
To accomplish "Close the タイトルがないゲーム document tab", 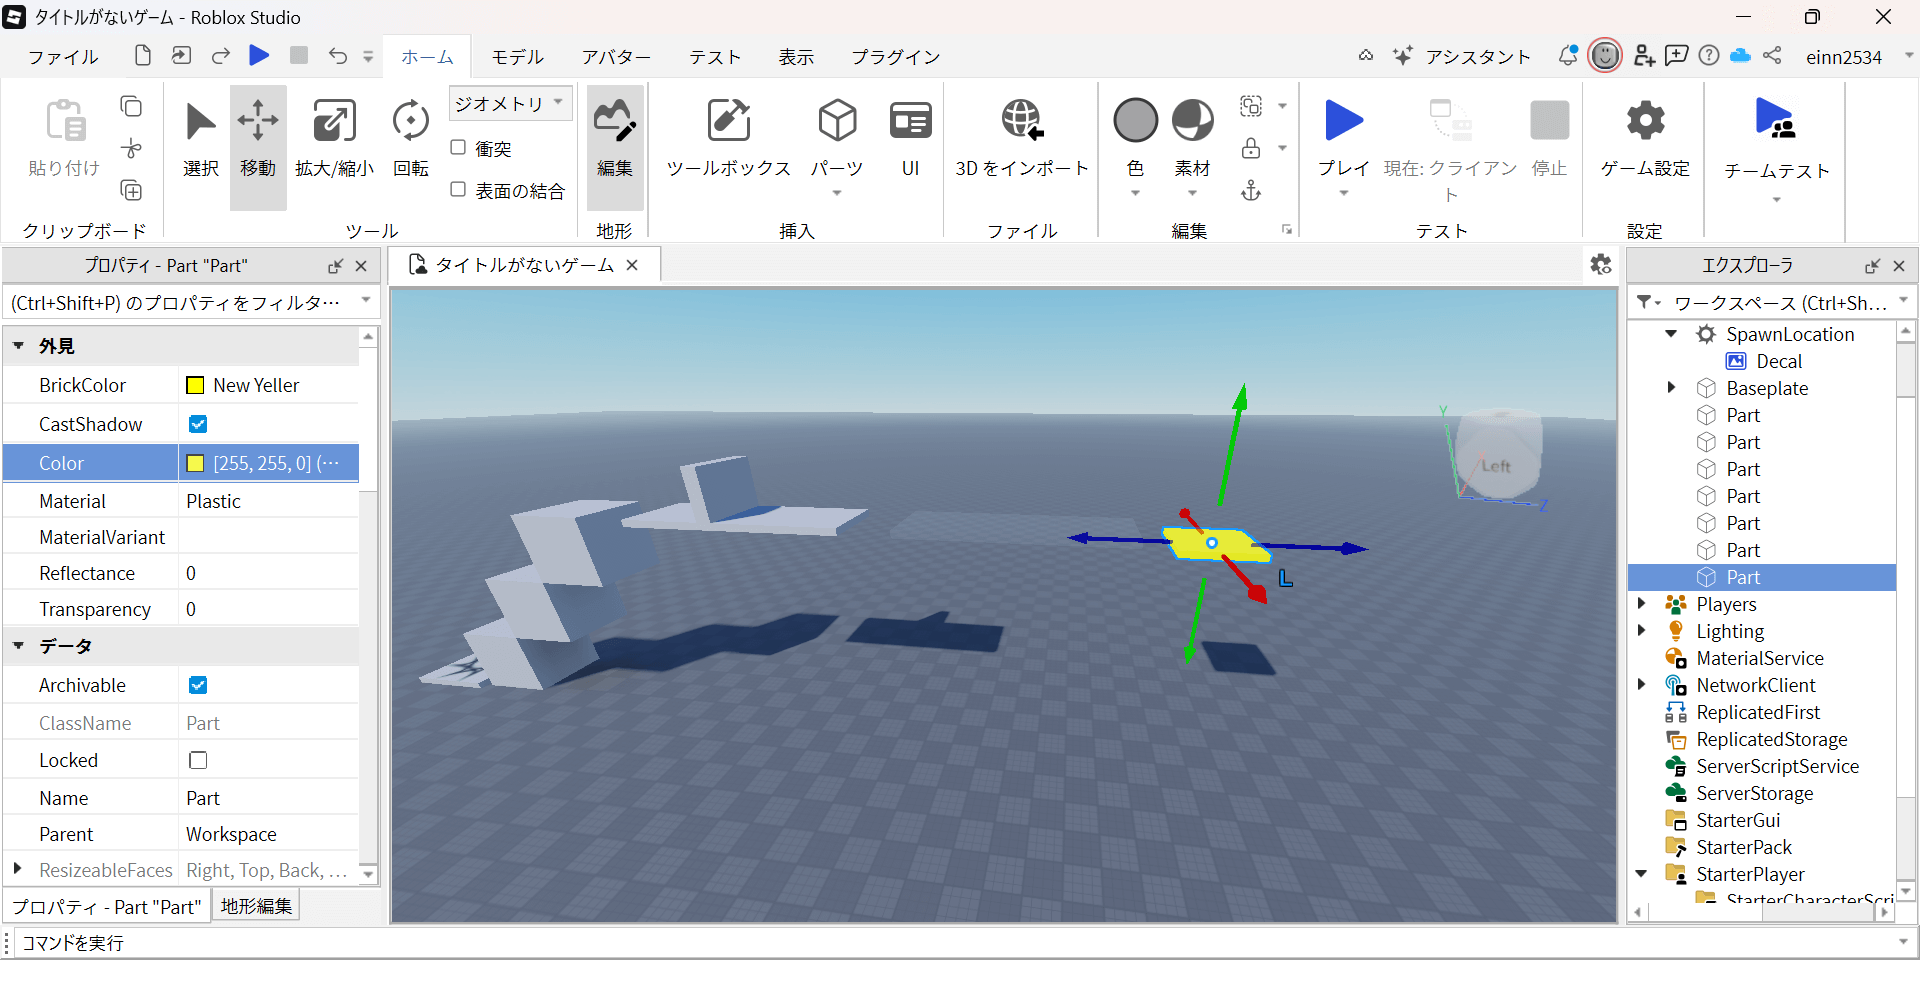I will (632, 265).
